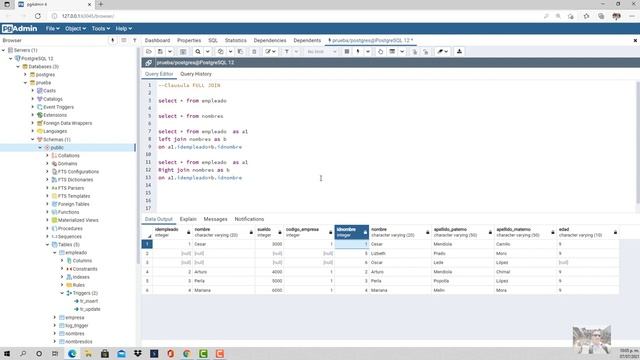Open save options dropdown arrow

point(170,51)
